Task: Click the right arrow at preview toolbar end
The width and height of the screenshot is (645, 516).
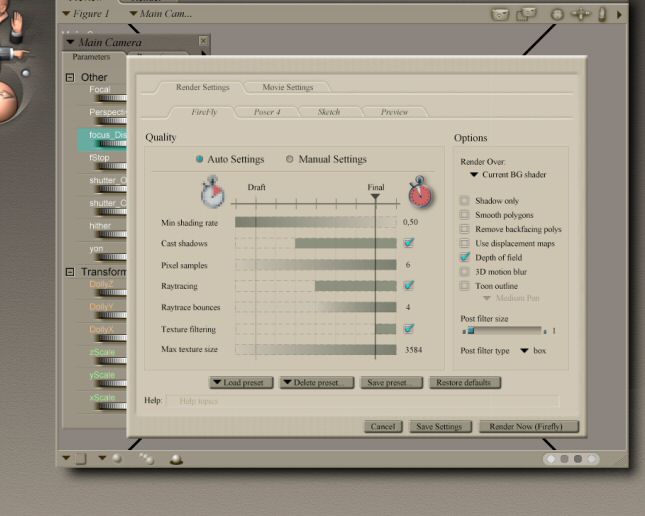Action: pyautogui.click(x=619, y=15)
